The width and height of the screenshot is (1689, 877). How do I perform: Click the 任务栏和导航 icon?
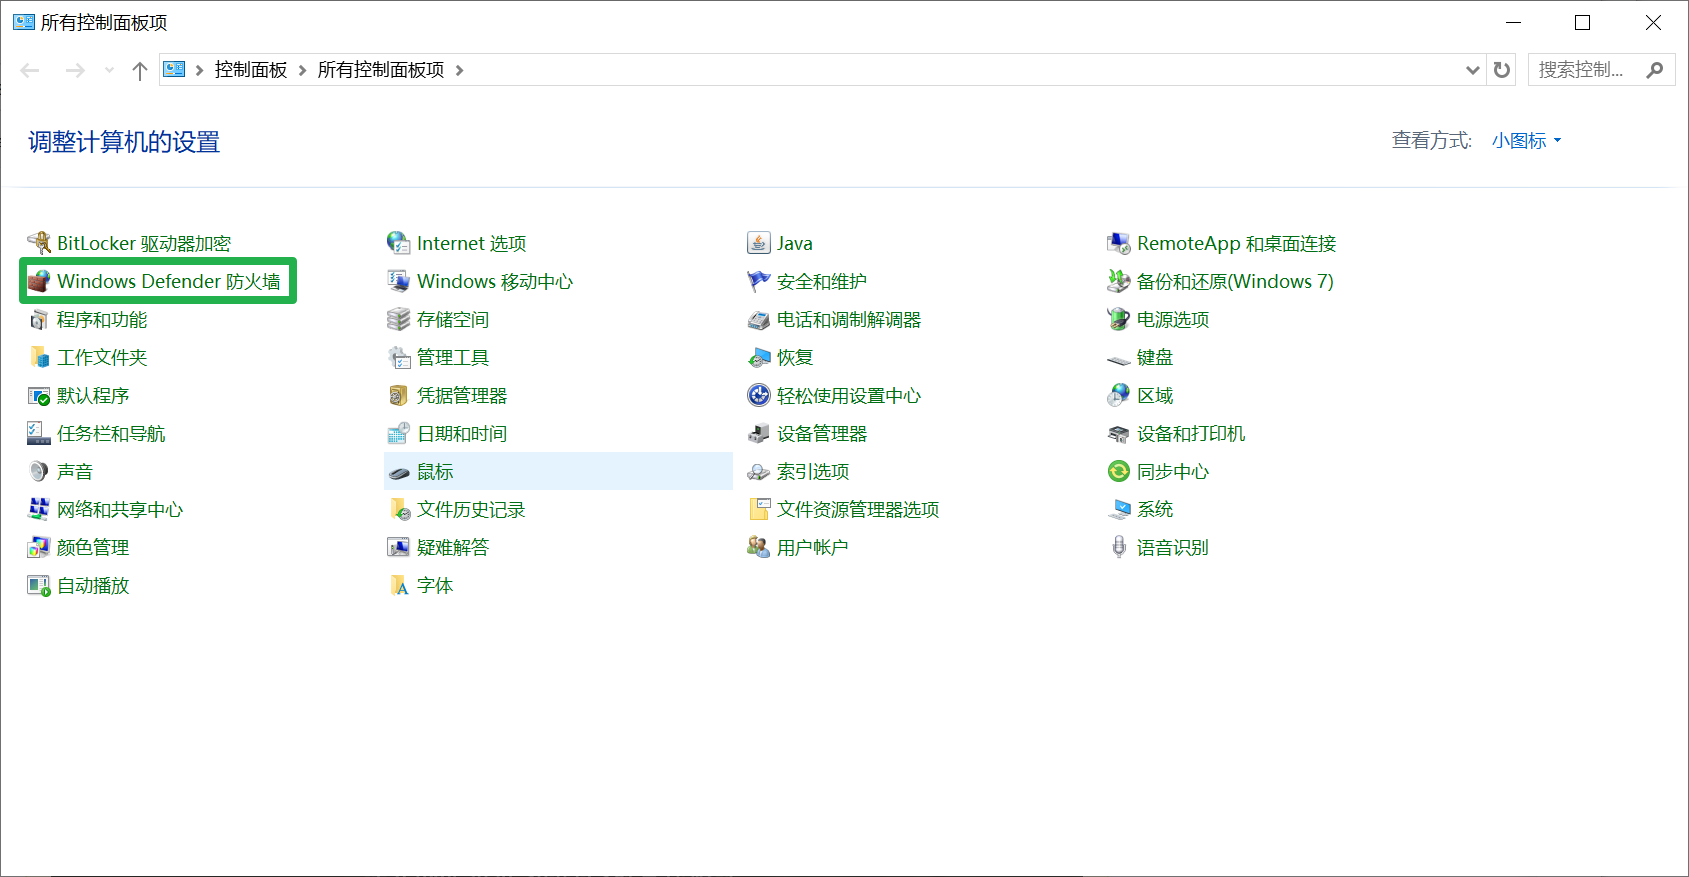click(39, 433)
